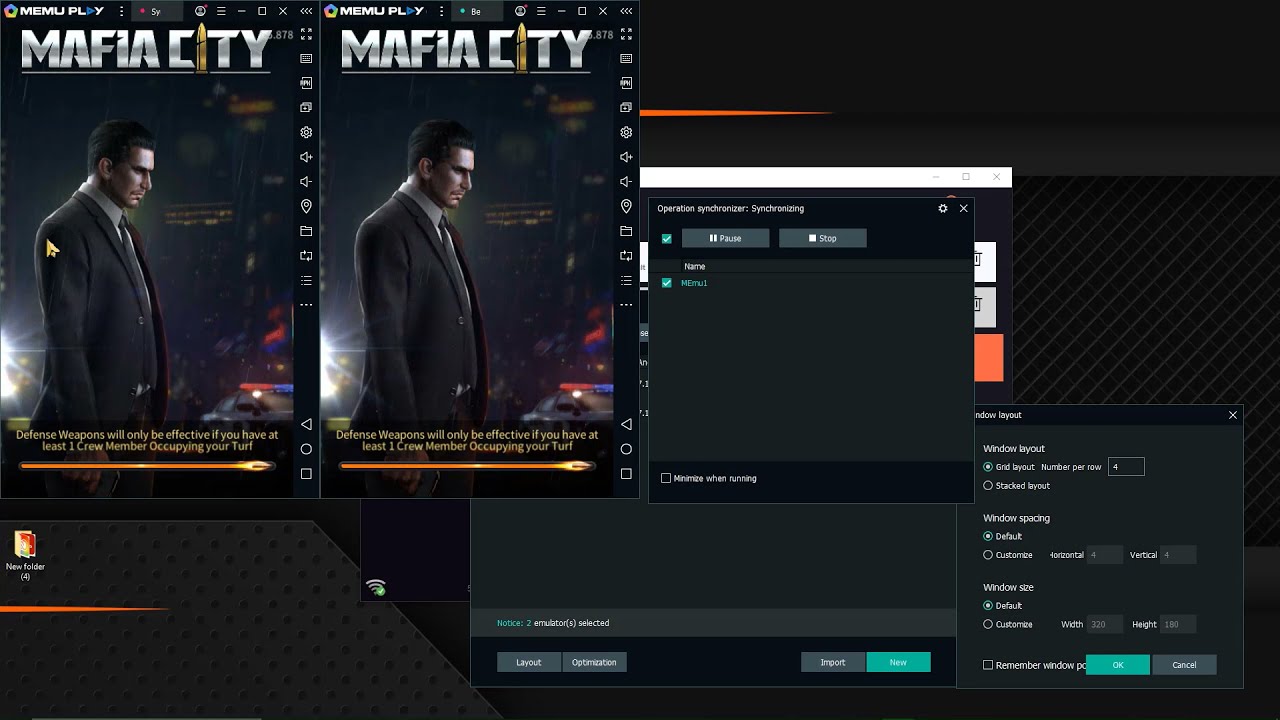Switch to the Be tab

point(476,12)
